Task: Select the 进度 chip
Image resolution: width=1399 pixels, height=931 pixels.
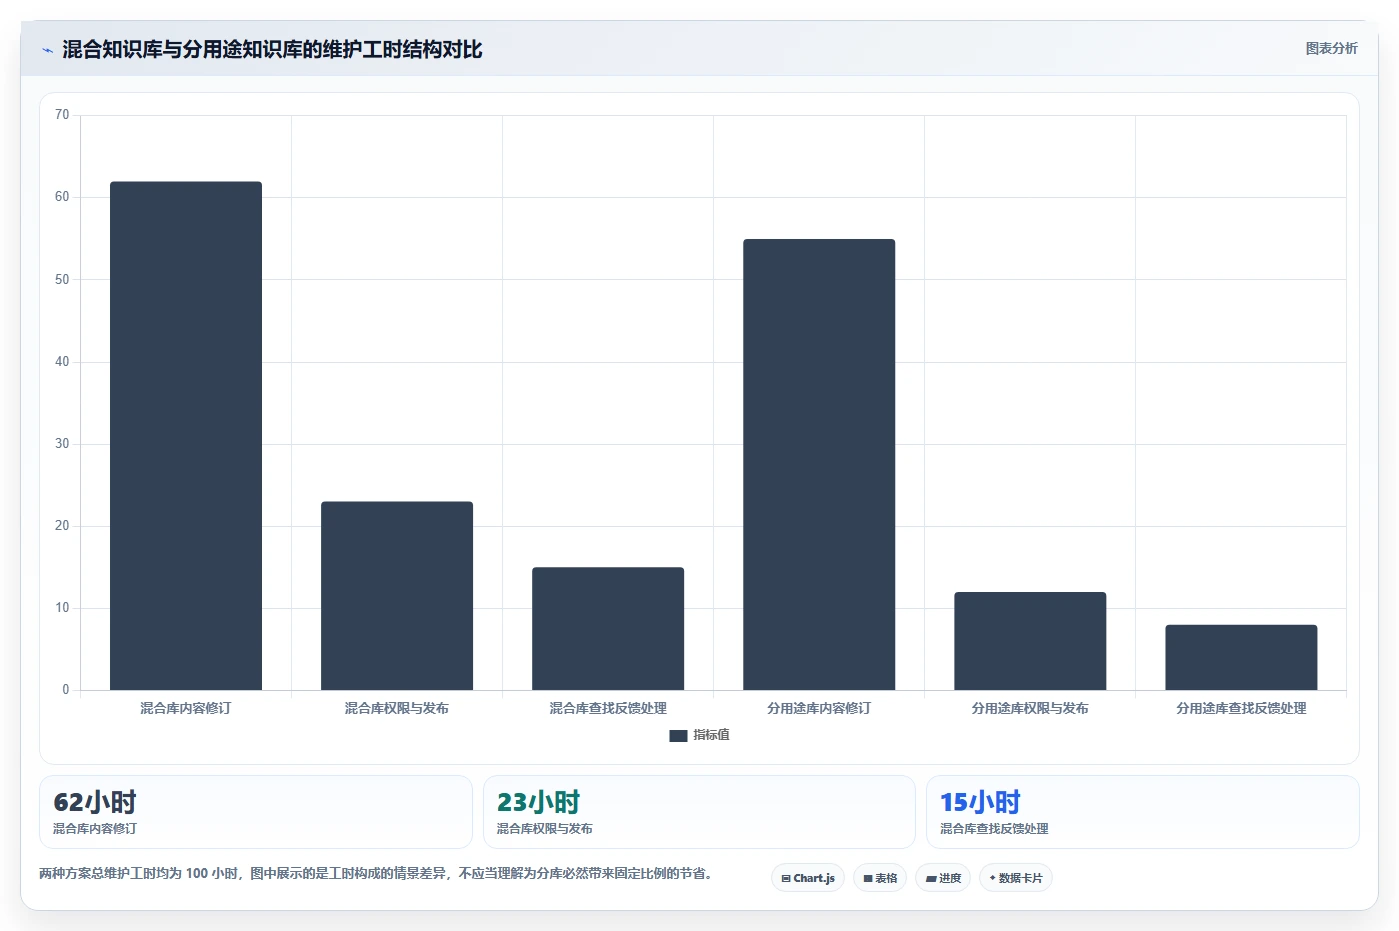Action: (943, 878)
